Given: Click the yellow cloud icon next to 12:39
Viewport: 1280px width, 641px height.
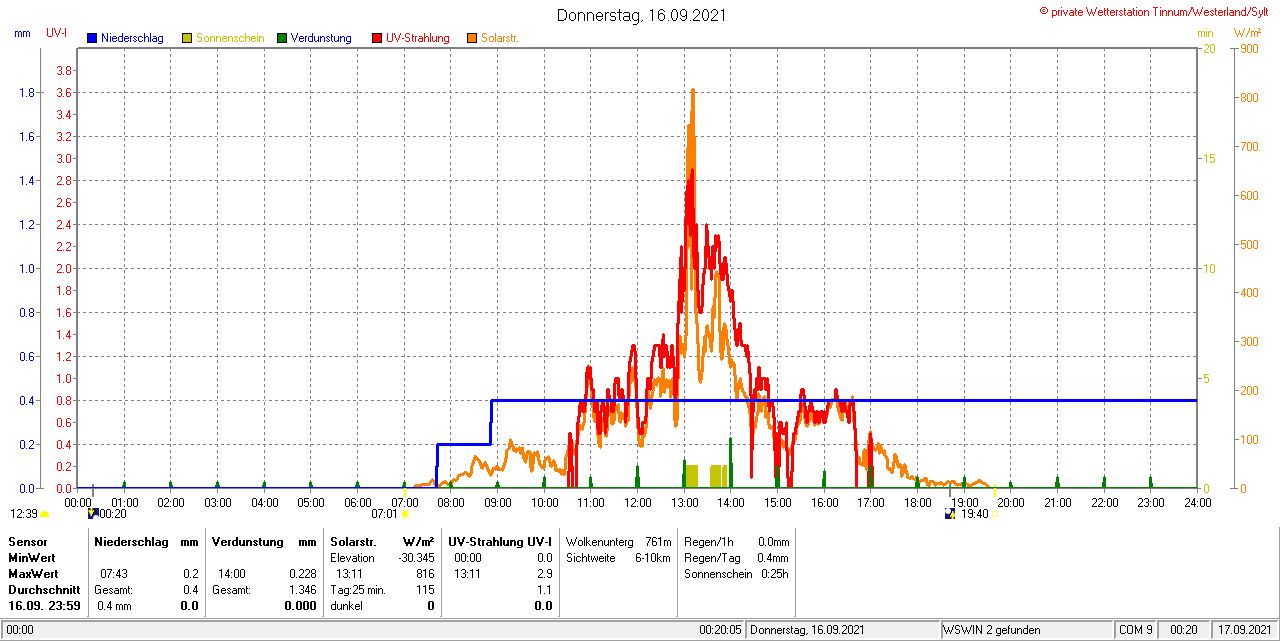Looking at the screenshot, I should pyautogui.click(x=44, y=514).
